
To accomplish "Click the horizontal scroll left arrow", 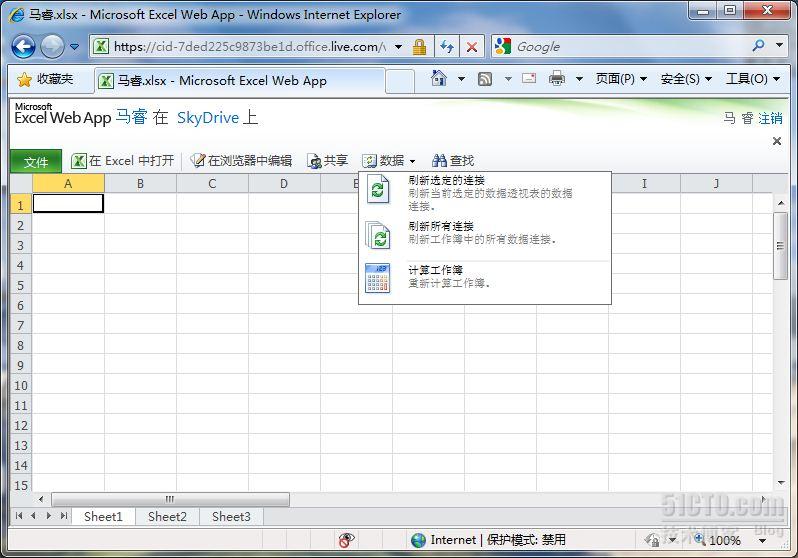I will tap(41, 499).
